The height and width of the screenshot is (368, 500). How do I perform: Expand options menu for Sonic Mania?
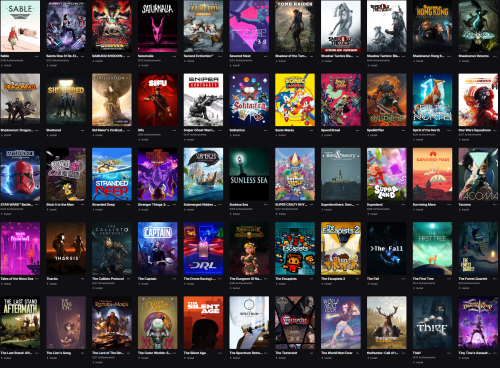coord(312,130)
